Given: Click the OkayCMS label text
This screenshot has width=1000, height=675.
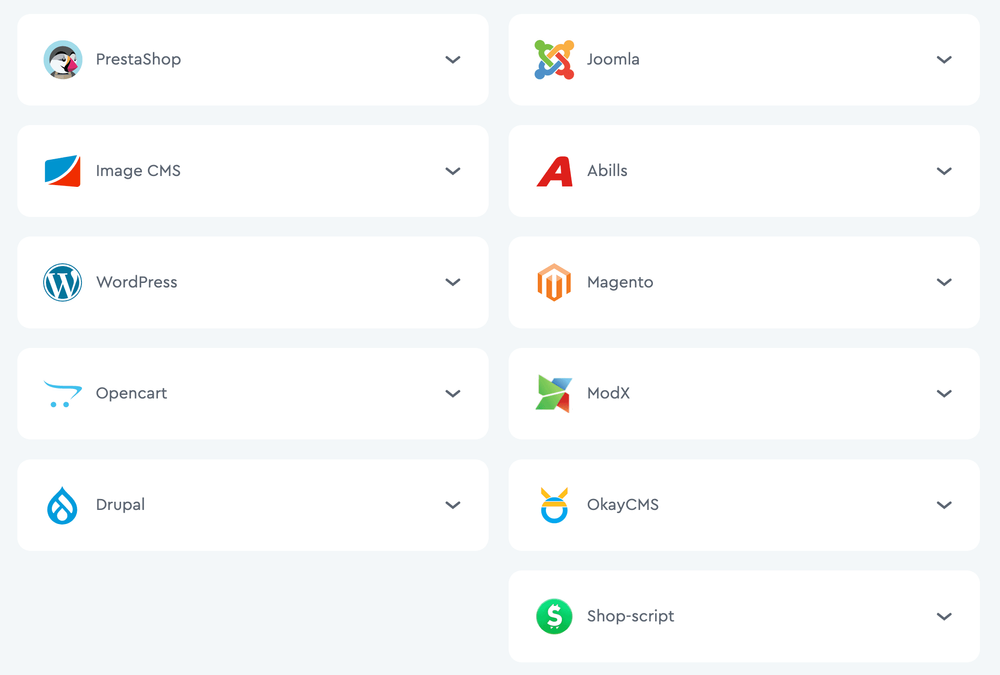Looking at the screenshot, I should pos(623,505).
